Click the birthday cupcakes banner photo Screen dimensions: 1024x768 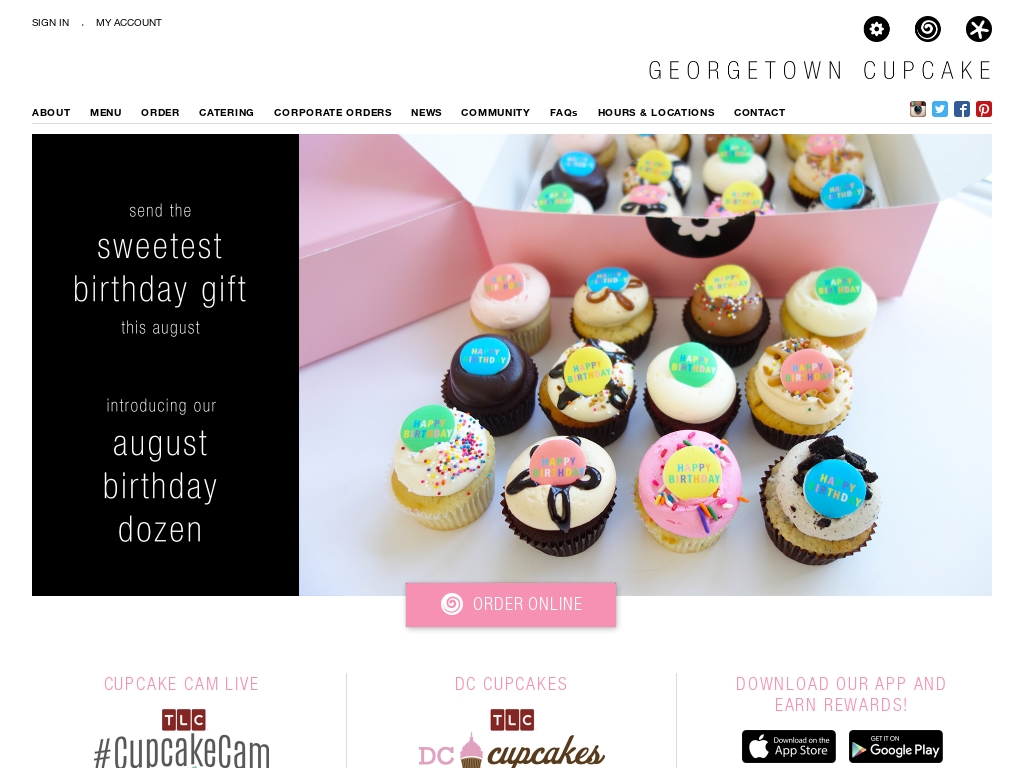pyautogui.click(x=645, y=364)
